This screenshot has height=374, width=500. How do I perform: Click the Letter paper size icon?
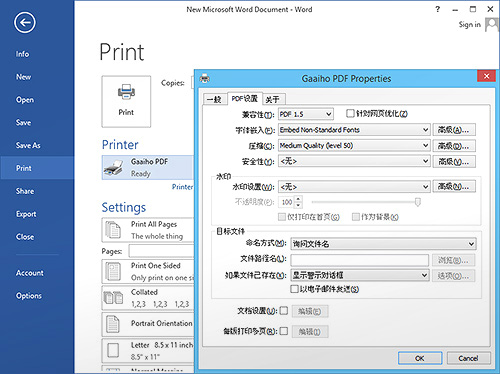[x=113, y=350]
